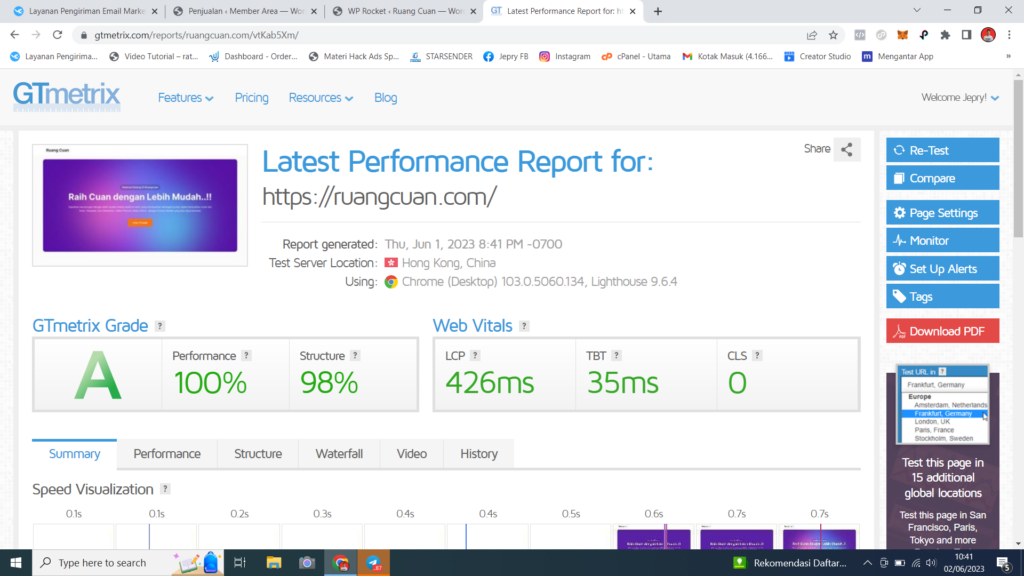Click the ruangcuan.com page screenshot thumbnail
Screen dimensions: 1024x576
[x=139, y=205]
